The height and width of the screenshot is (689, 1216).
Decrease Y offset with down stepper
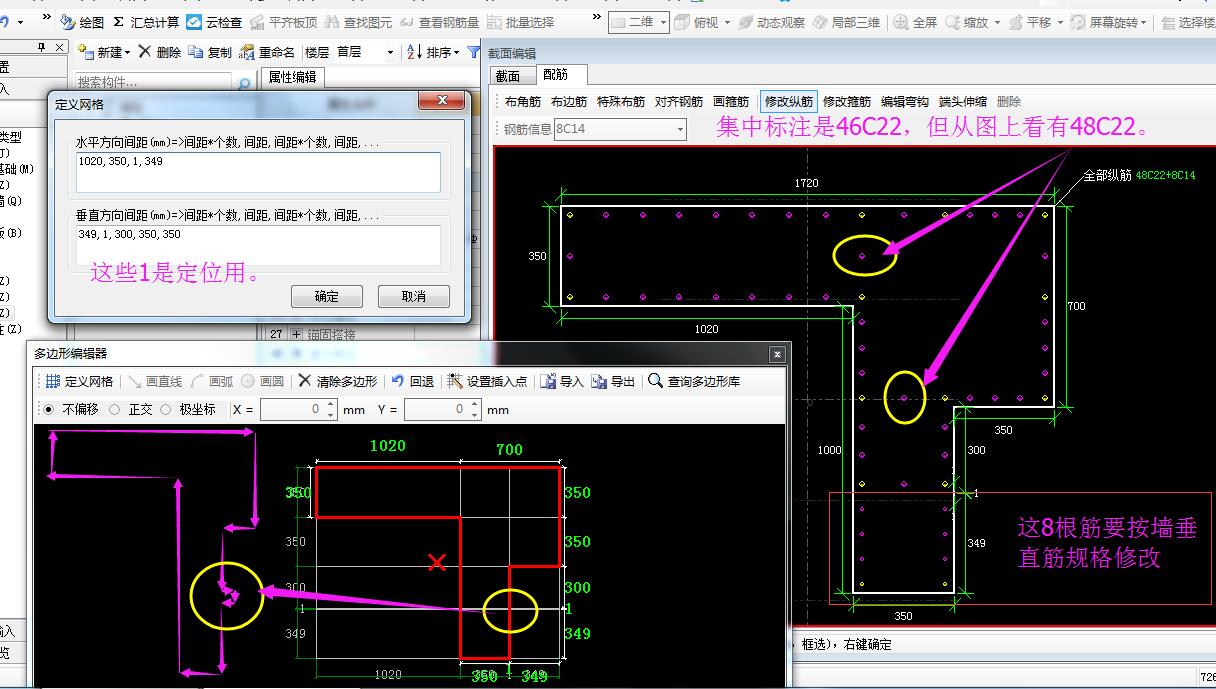point(473,414)
